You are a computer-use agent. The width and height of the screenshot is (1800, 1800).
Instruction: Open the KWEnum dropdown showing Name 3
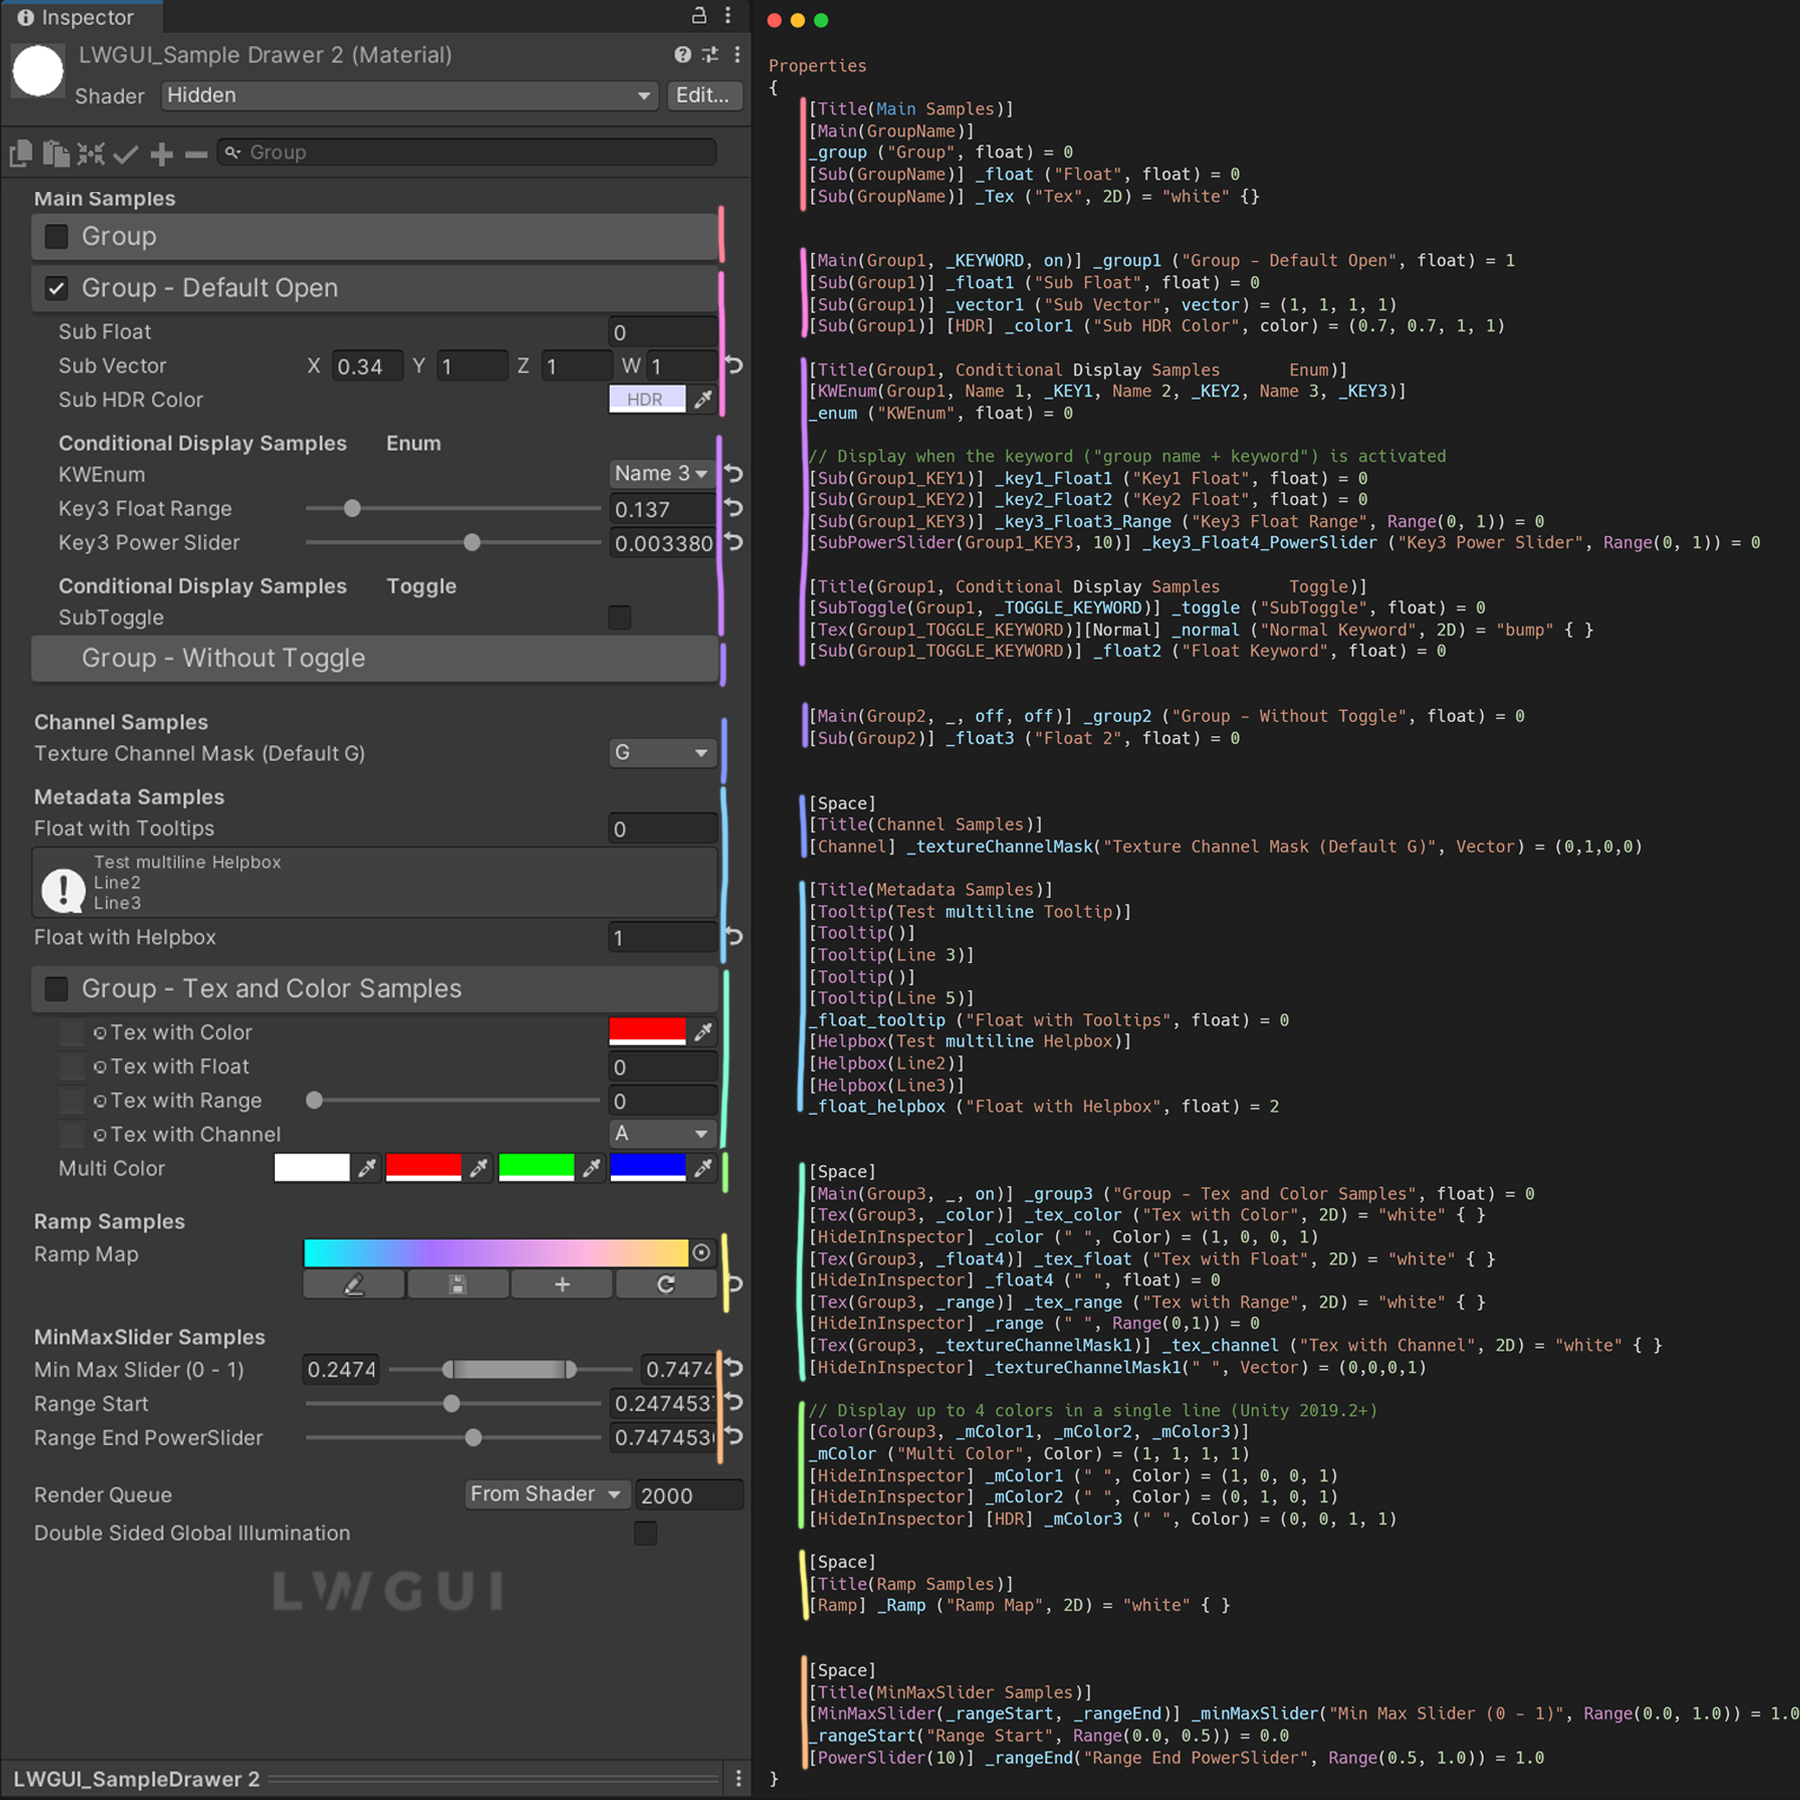click(x=662, y=473)
